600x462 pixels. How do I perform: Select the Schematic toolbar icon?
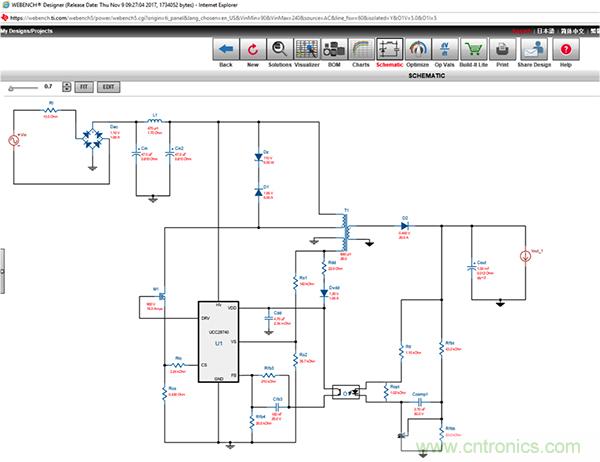point(389,50)
